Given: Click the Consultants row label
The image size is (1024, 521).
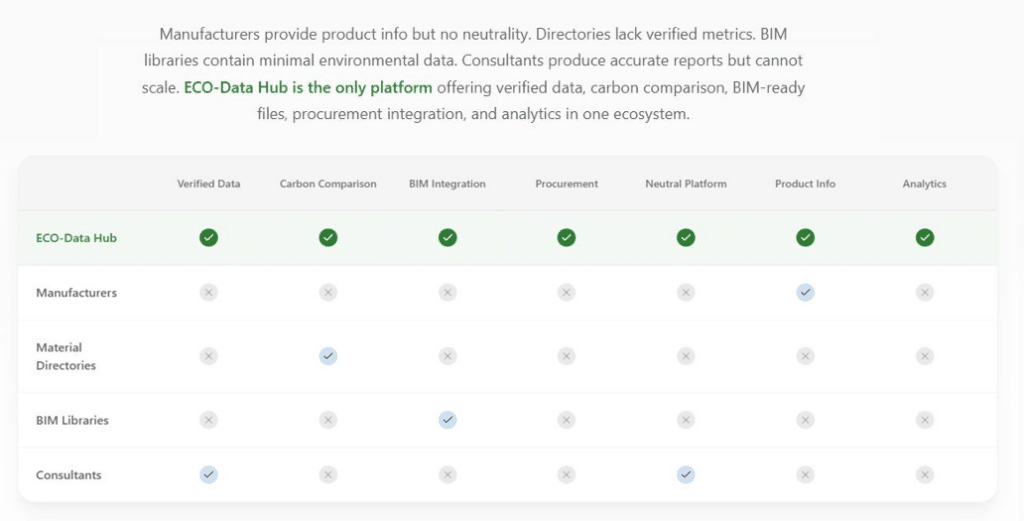Looking at the screenshot, I should coord(69,475).
